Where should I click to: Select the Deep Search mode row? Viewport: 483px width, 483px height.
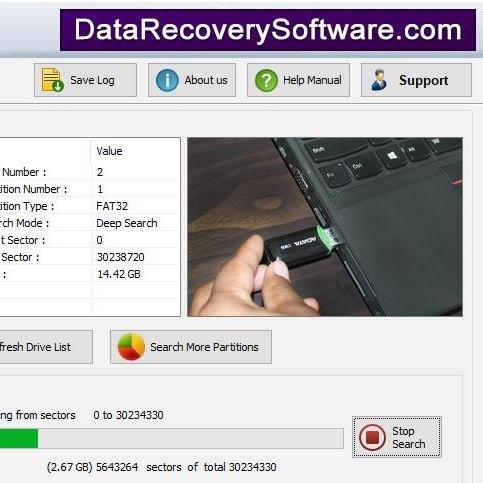pyautogui.click(x=90, y=223)
